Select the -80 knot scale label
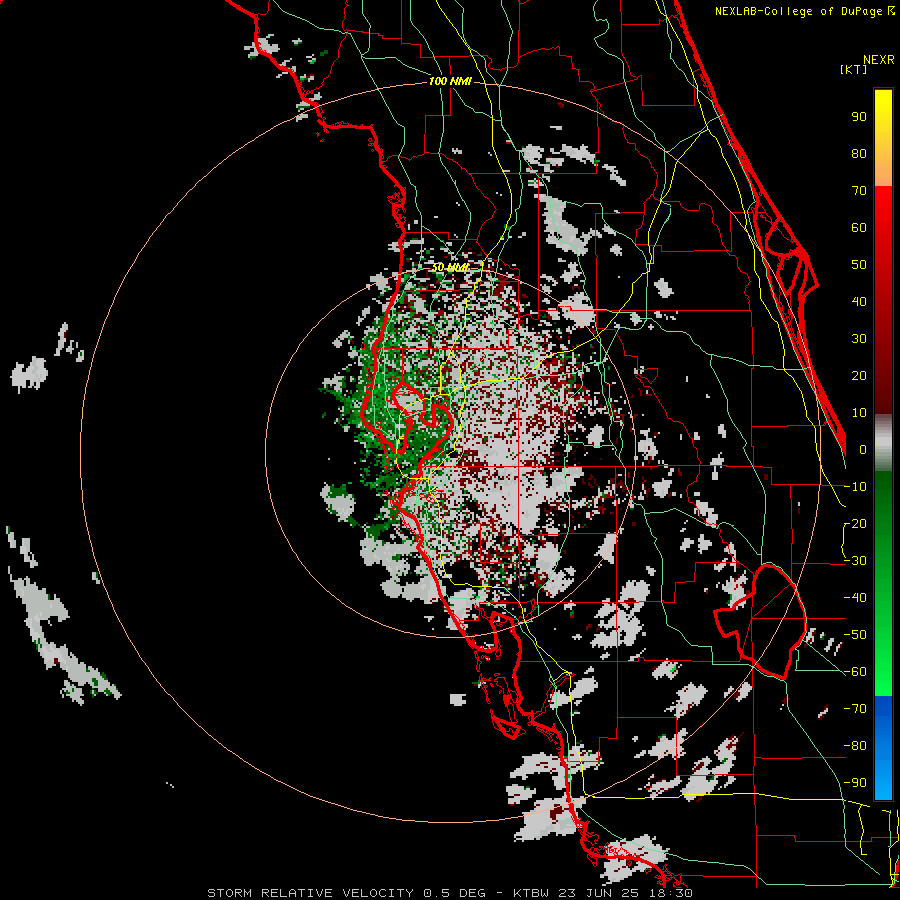This screenshot has width=900, height=900. [855, 746]
